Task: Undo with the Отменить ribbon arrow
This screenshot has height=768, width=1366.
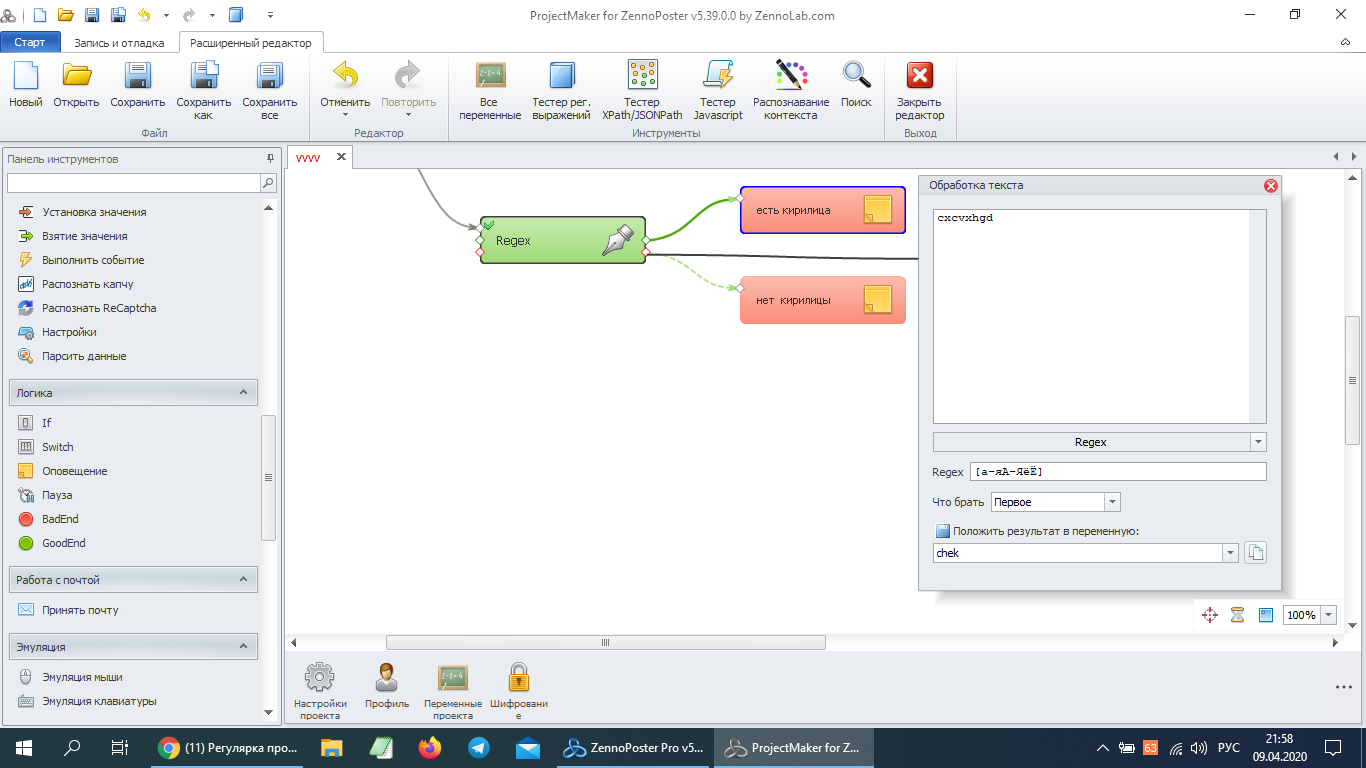Action: tap(345, 75)
